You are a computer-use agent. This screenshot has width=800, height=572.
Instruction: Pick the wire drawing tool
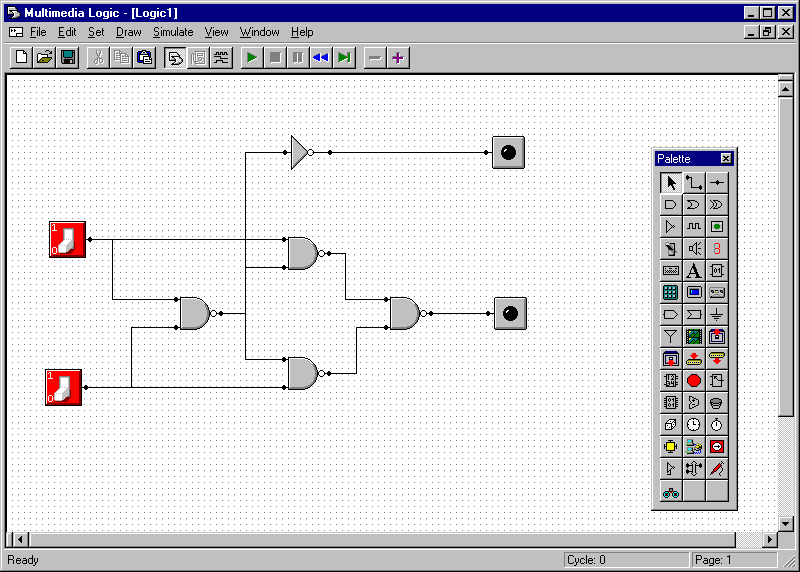[x=693, y=182]
